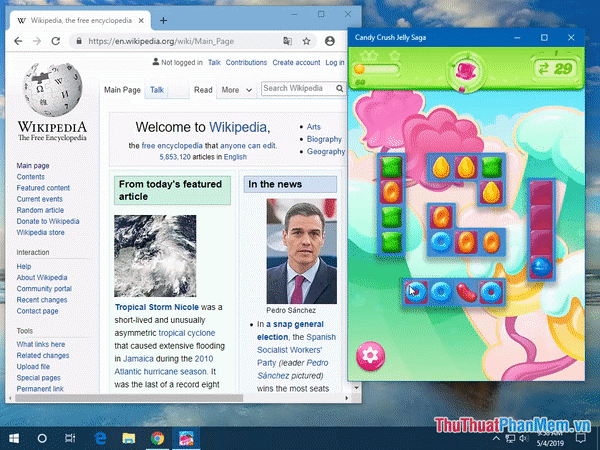Open the Biography portal link
This screenshot has height=450, width=600.
324,139
